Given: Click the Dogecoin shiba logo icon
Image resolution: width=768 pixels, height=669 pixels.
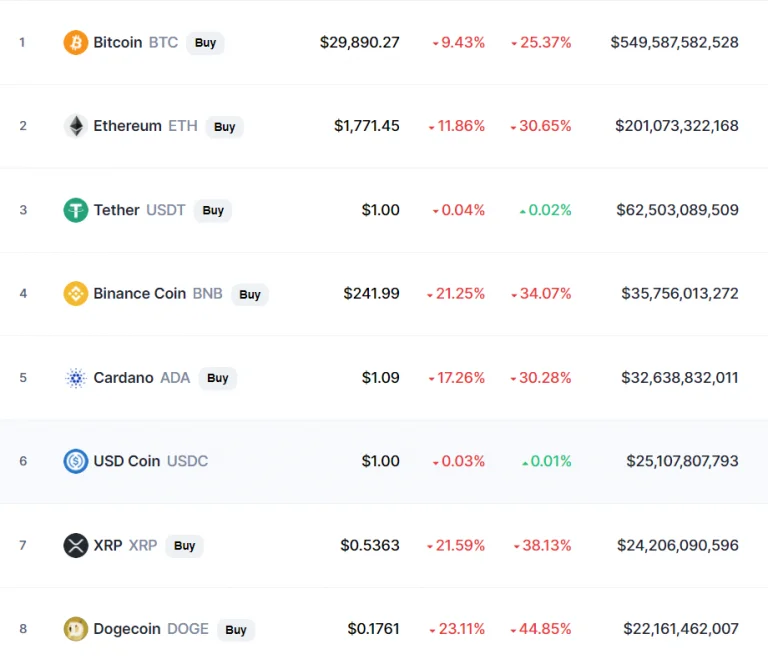Looking at the screenshot, I should click(x=76, y=629).
